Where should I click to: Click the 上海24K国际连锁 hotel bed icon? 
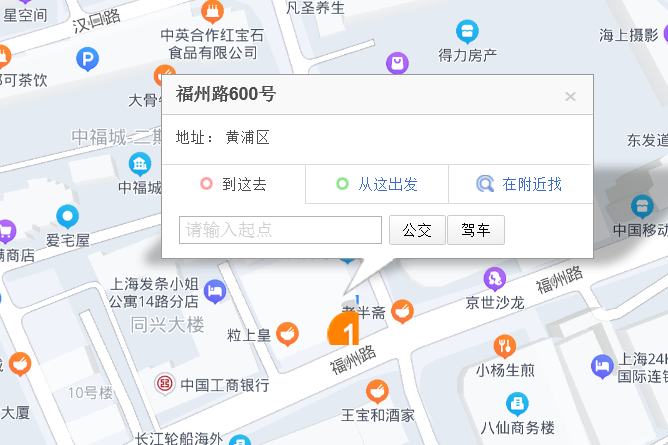602,366
